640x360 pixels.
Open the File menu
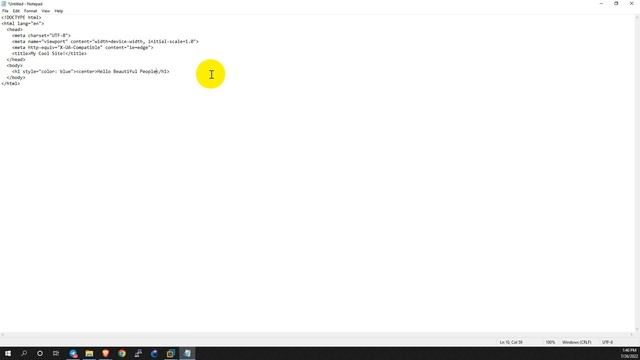click(x=5, y=11)
